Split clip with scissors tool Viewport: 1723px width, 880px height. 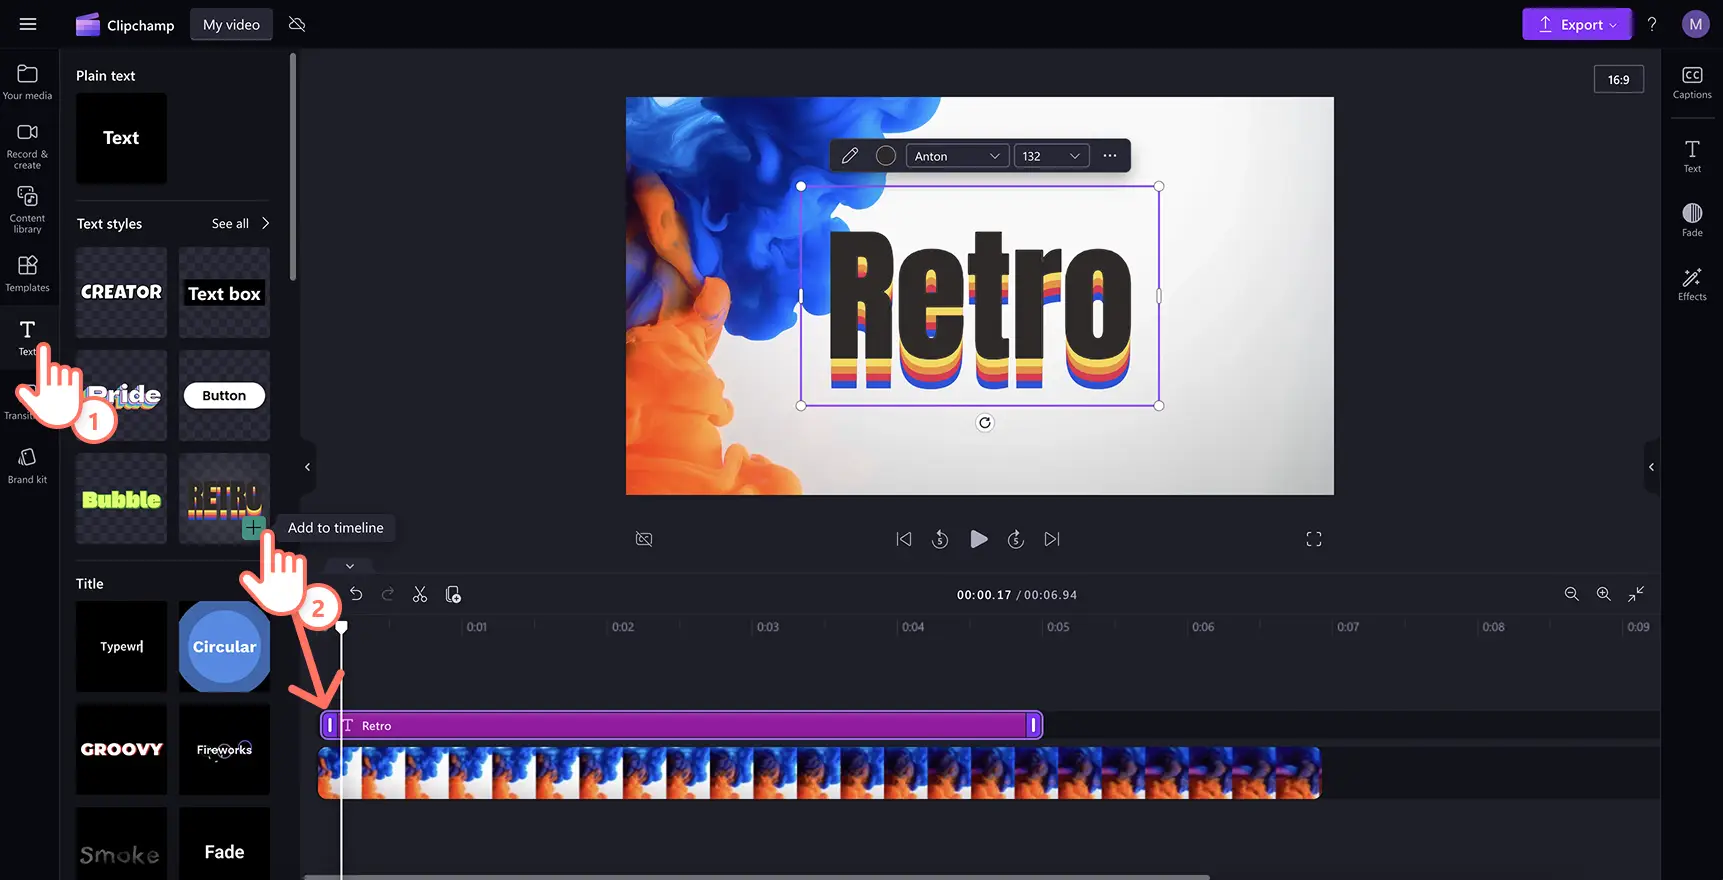tap(420, 594)
